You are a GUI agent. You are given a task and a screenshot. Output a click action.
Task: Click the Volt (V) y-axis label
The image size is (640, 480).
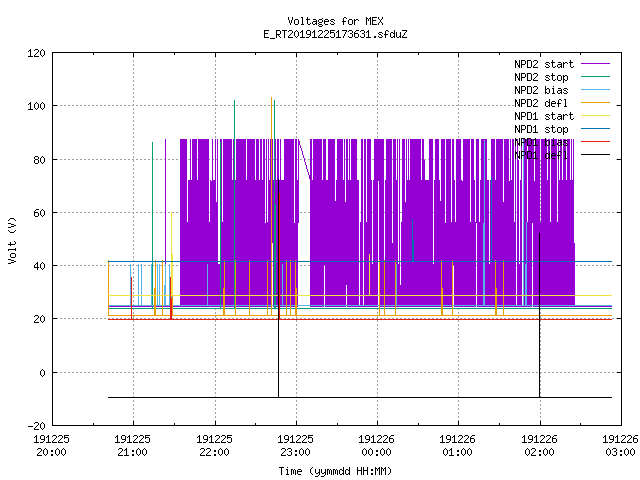tap(12, 241)
